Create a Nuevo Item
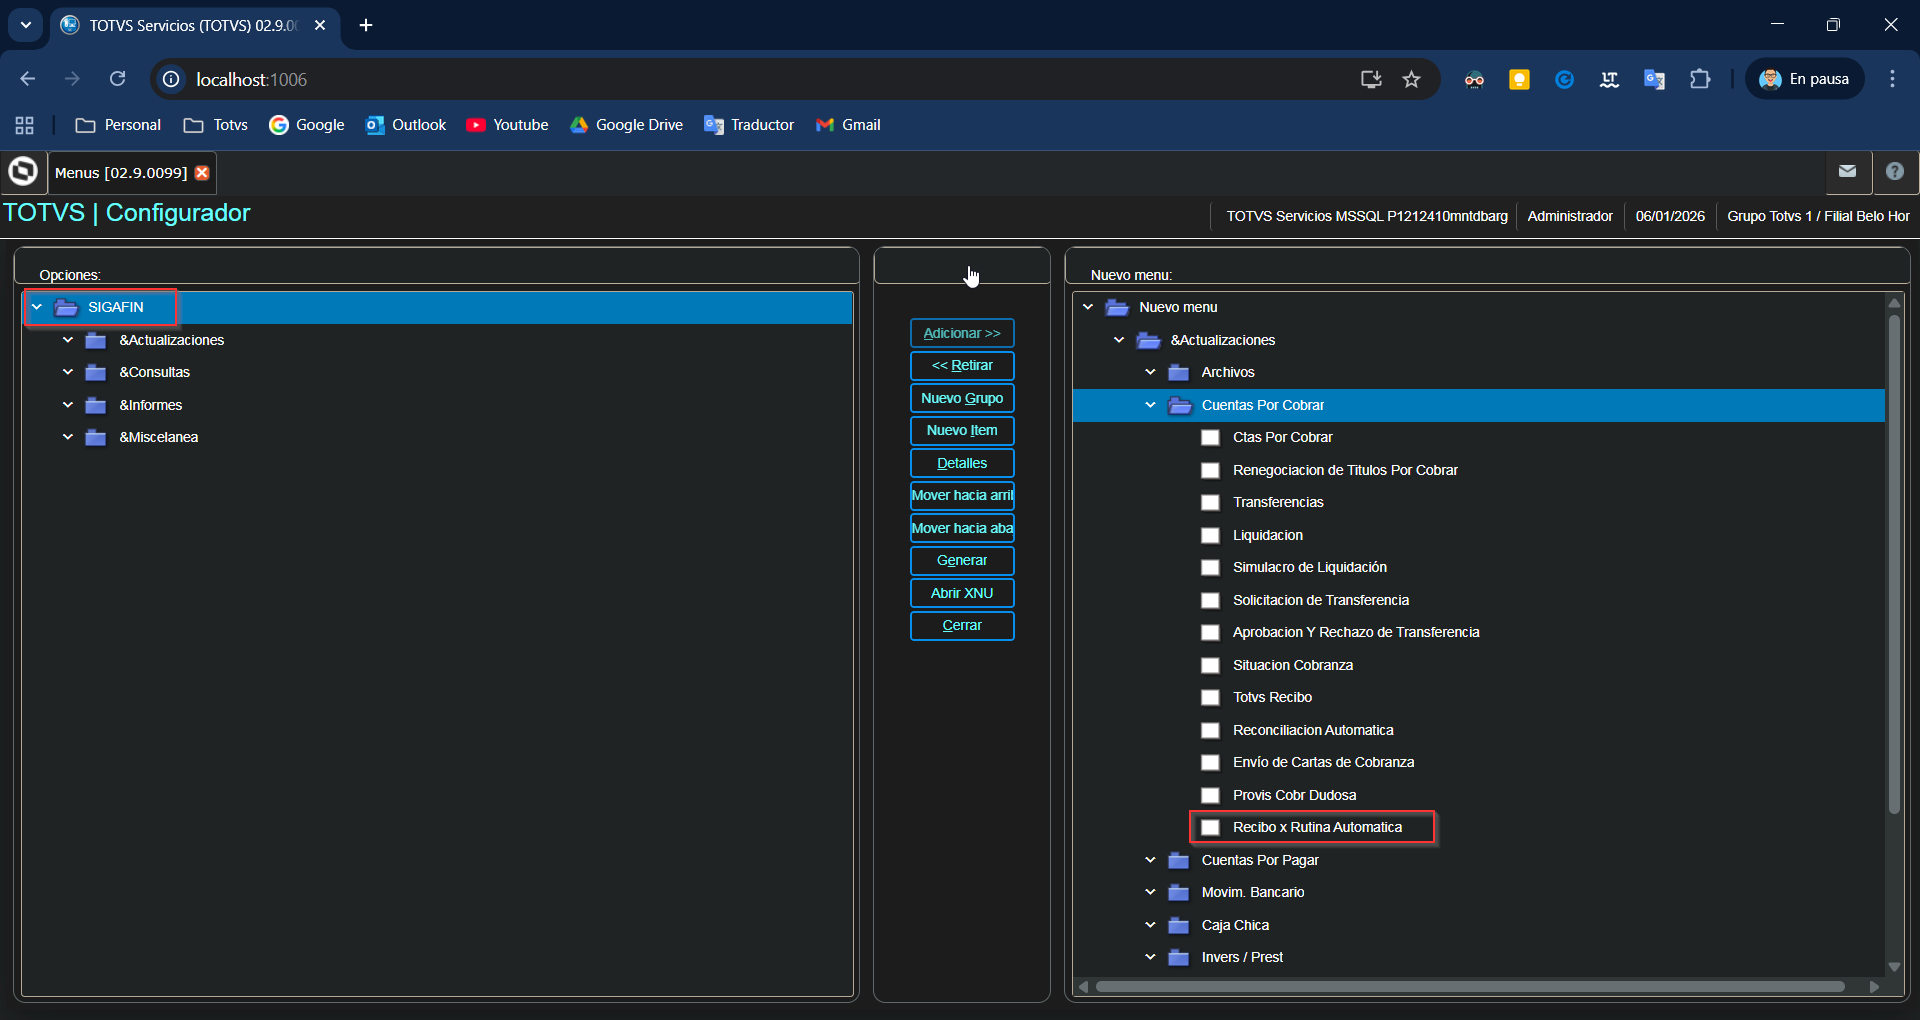Viewport: 1920px width, 1020px height. pyautogui.click(x=962, y=430)
